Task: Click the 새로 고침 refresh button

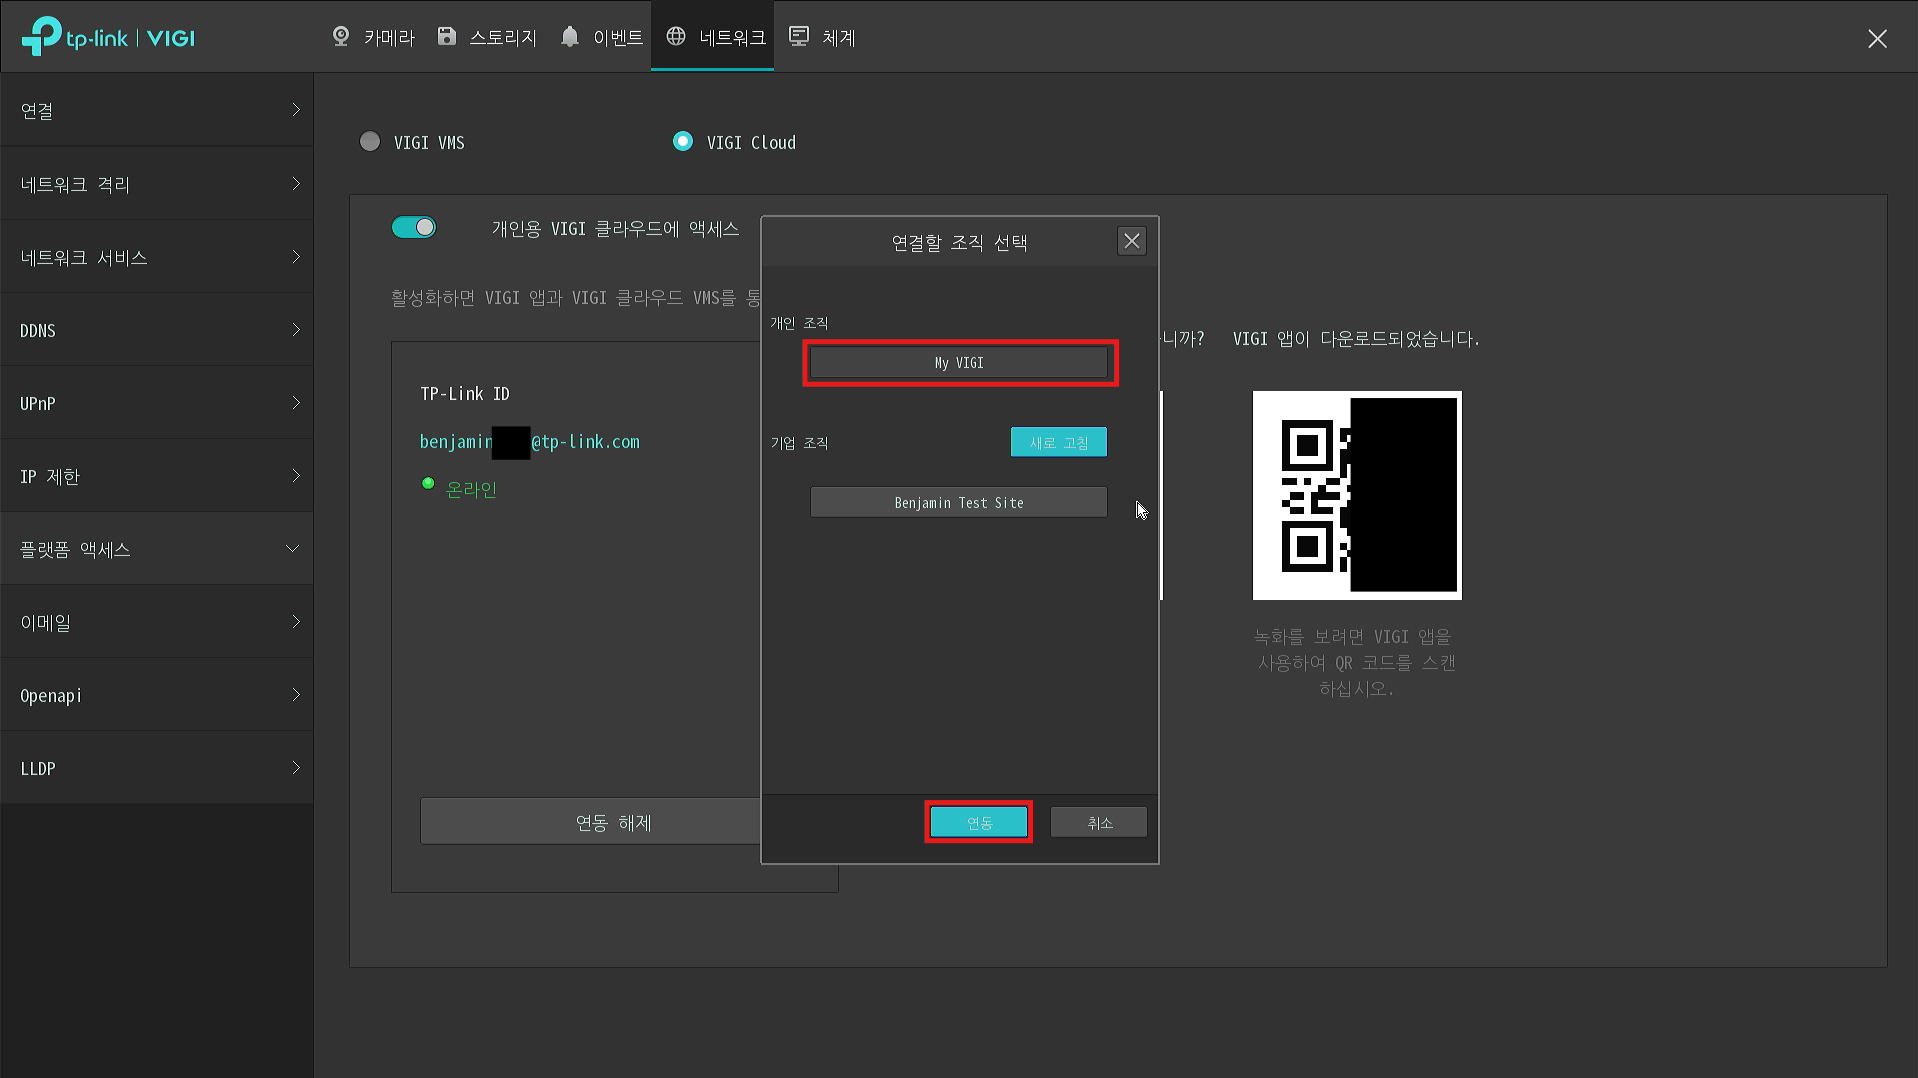Action: [1058, 442]
